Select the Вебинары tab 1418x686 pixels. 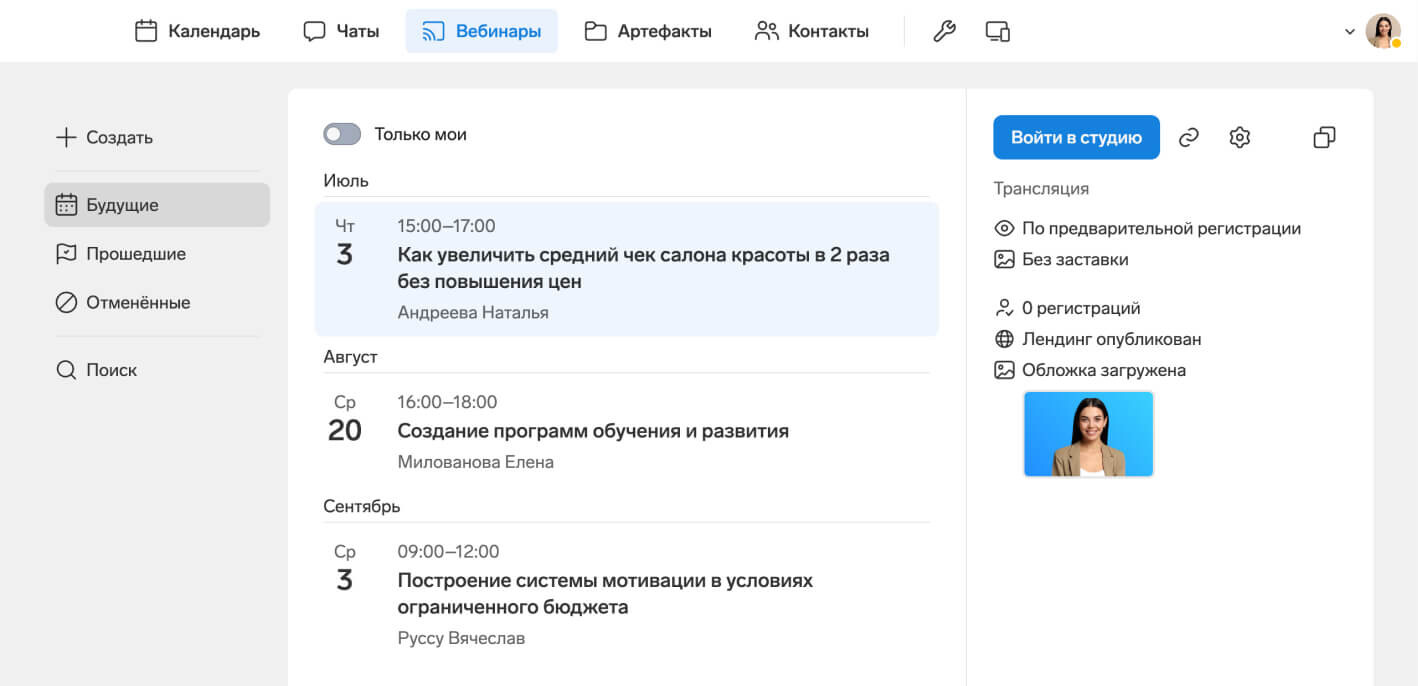481,31
